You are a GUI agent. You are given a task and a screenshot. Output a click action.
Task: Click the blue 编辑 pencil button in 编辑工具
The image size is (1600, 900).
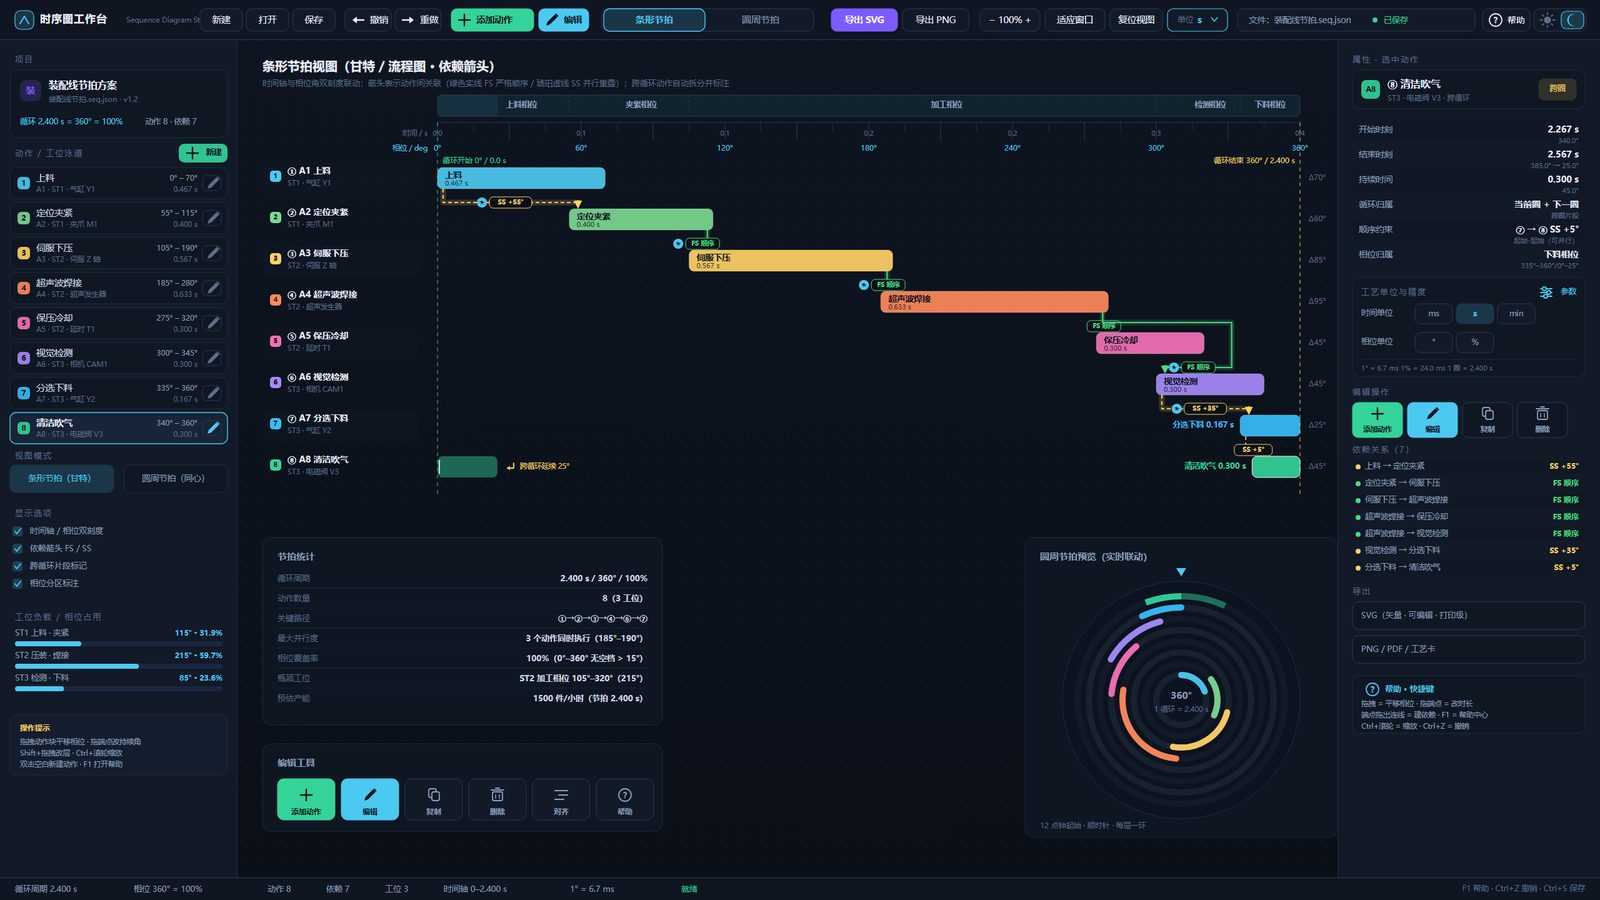point(369,799)
